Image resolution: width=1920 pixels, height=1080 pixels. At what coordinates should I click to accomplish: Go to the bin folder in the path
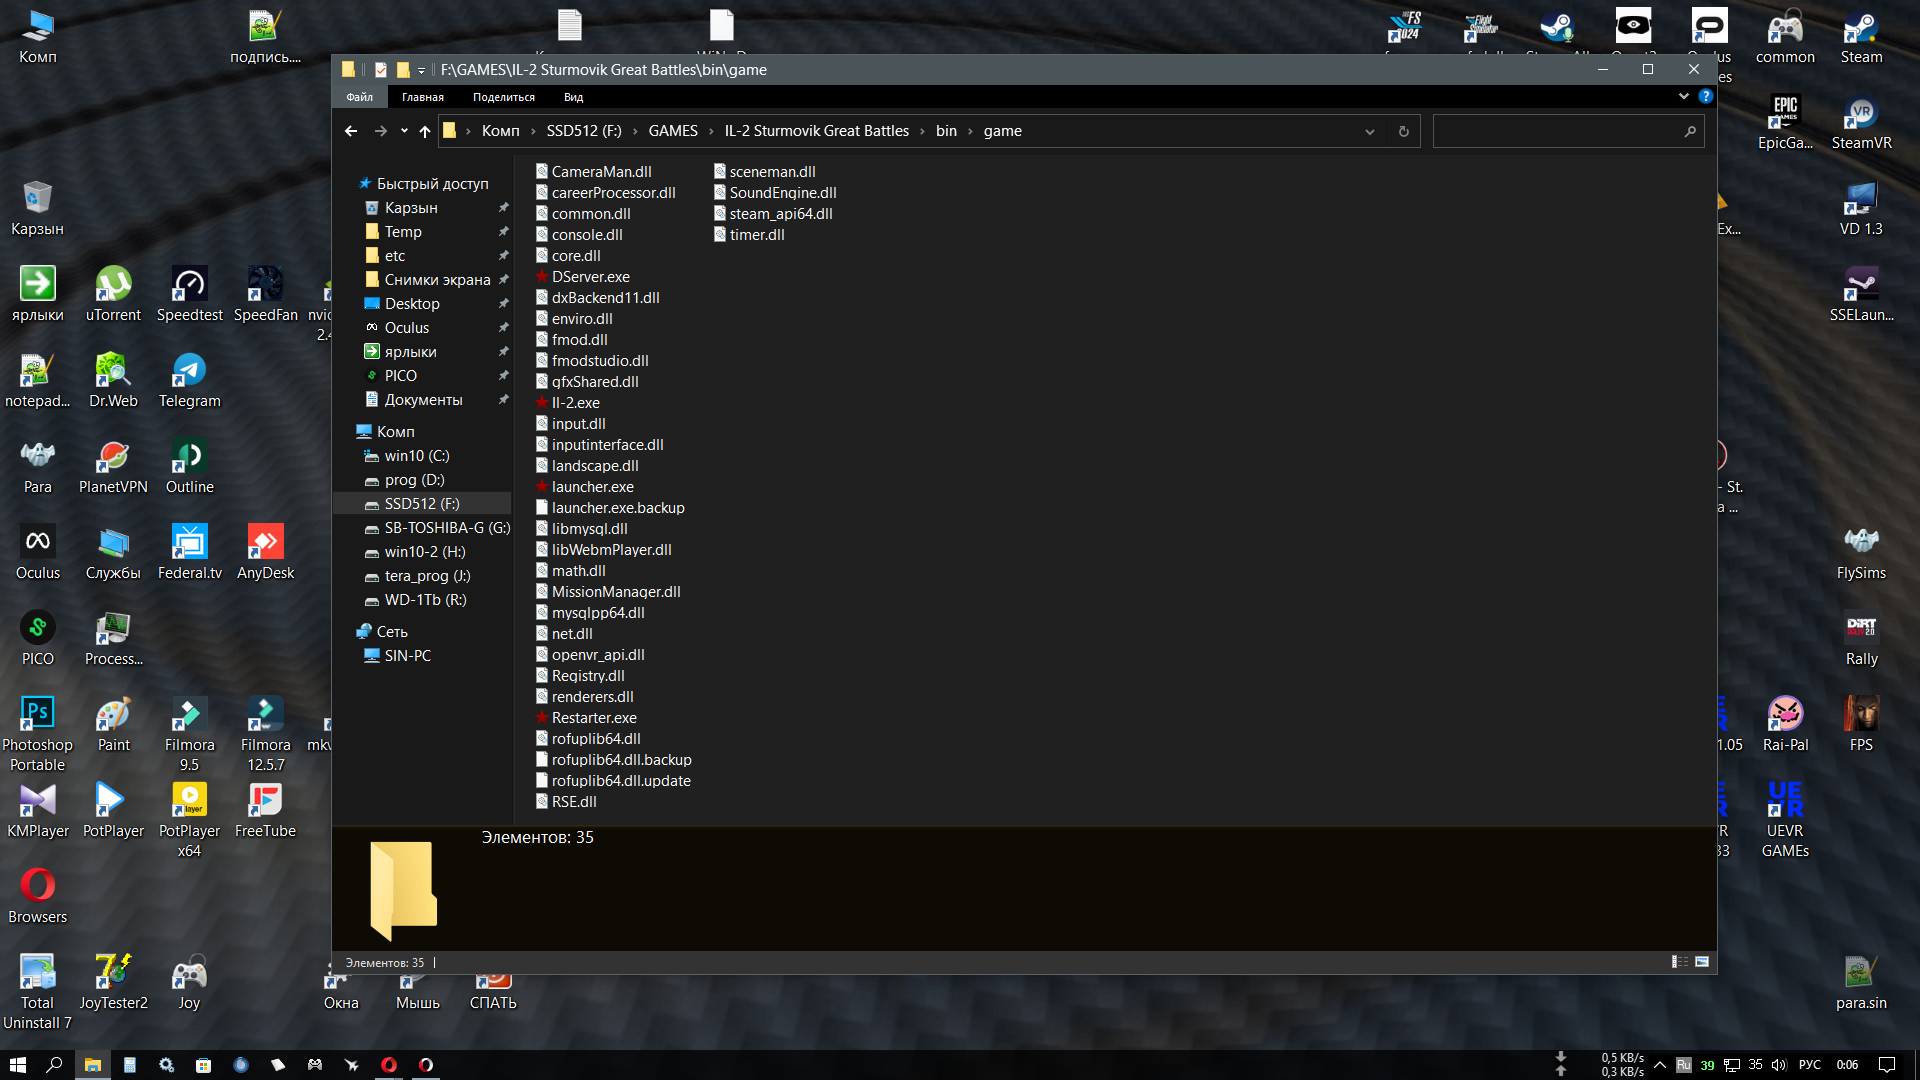[946, 131]
